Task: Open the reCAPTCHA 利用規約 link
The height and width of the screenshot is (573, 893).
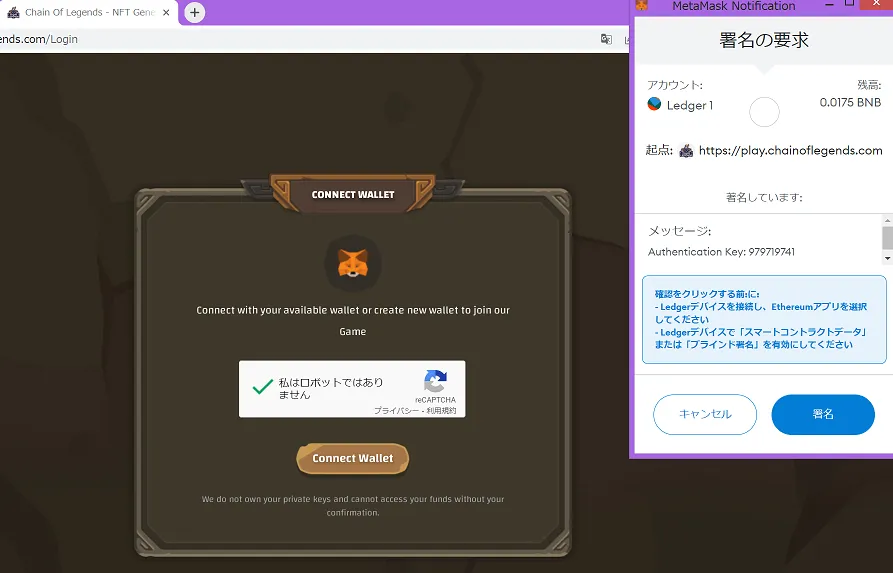Action: (x=441, y=411)
